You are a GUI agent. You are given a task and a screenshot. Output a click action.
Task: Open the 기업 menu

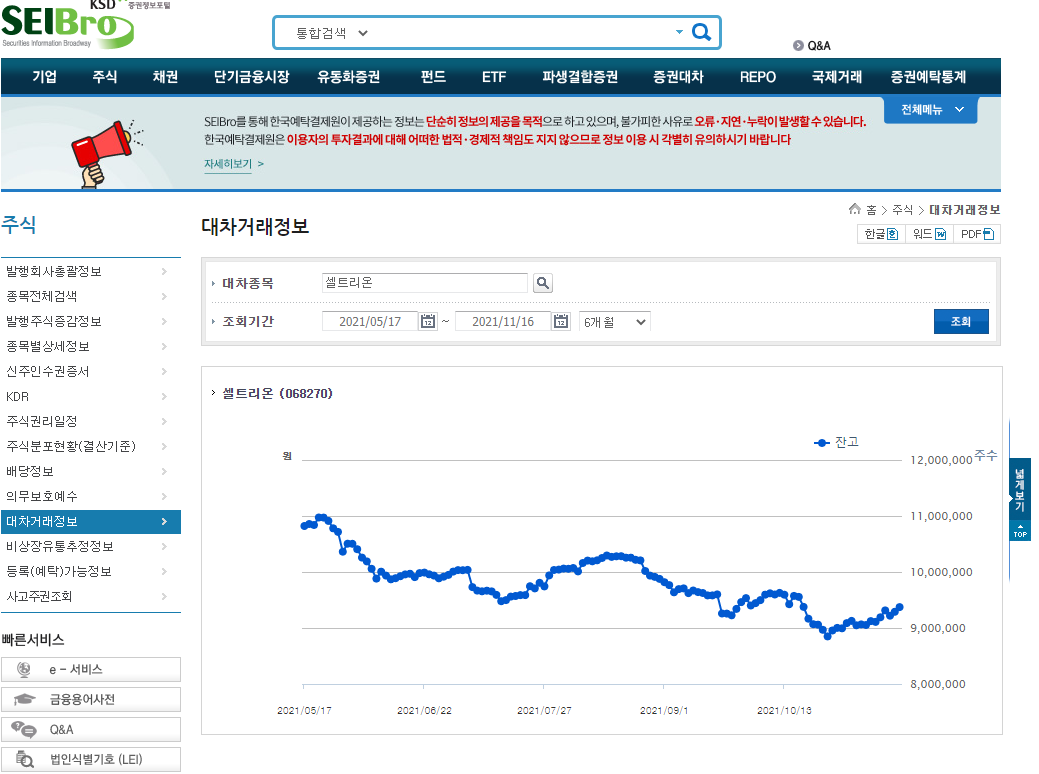coord(44,77)
